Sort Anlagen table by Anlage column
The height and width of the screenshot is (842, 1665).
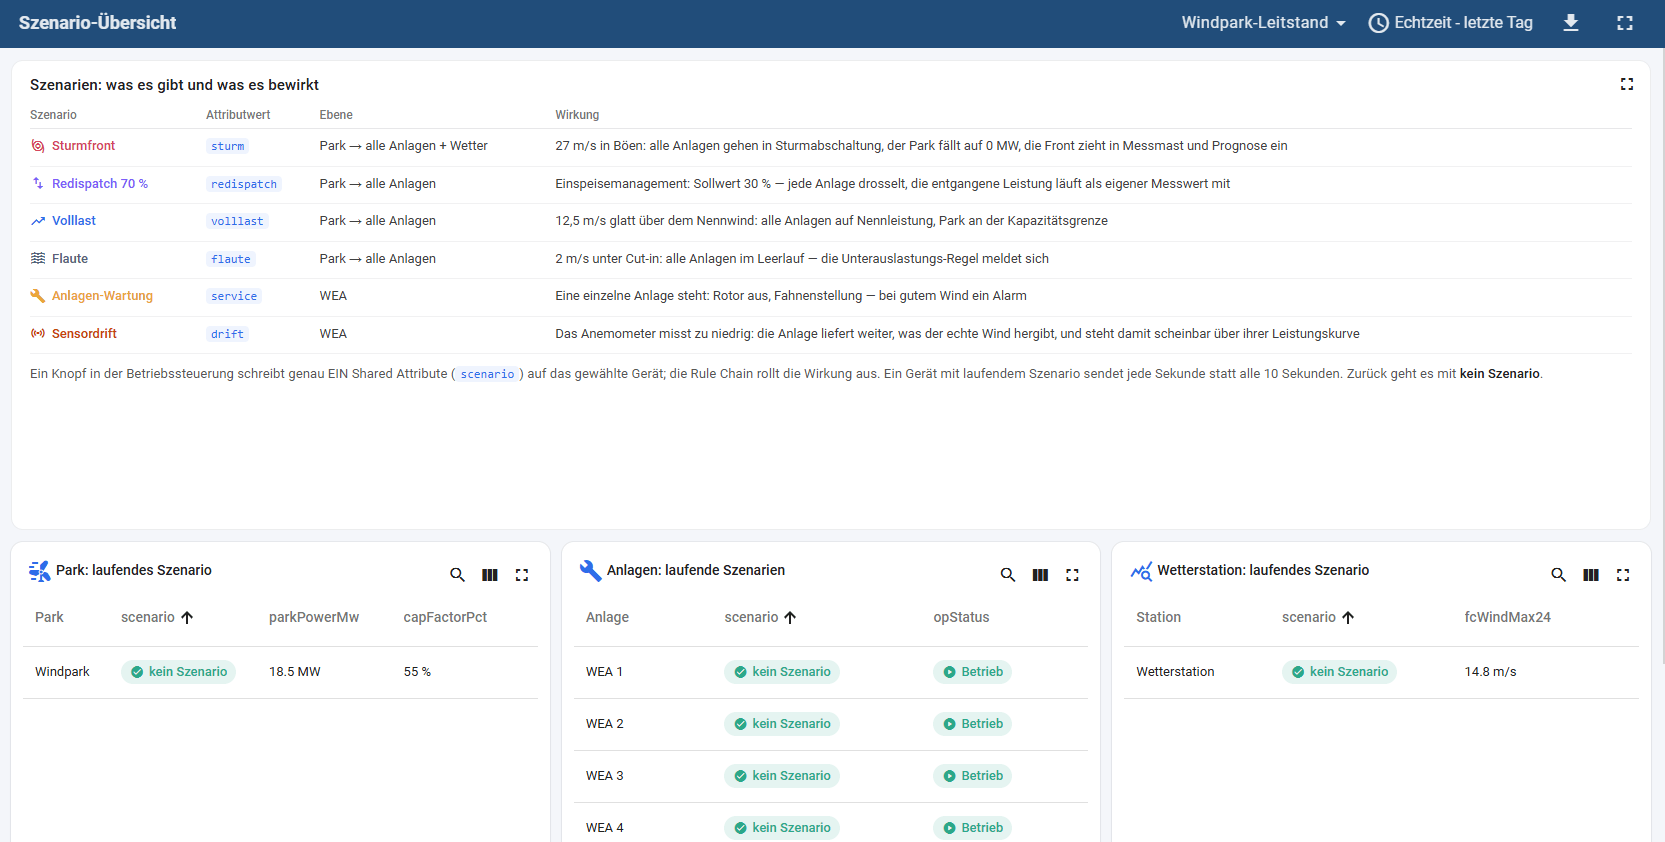(607, 618)
